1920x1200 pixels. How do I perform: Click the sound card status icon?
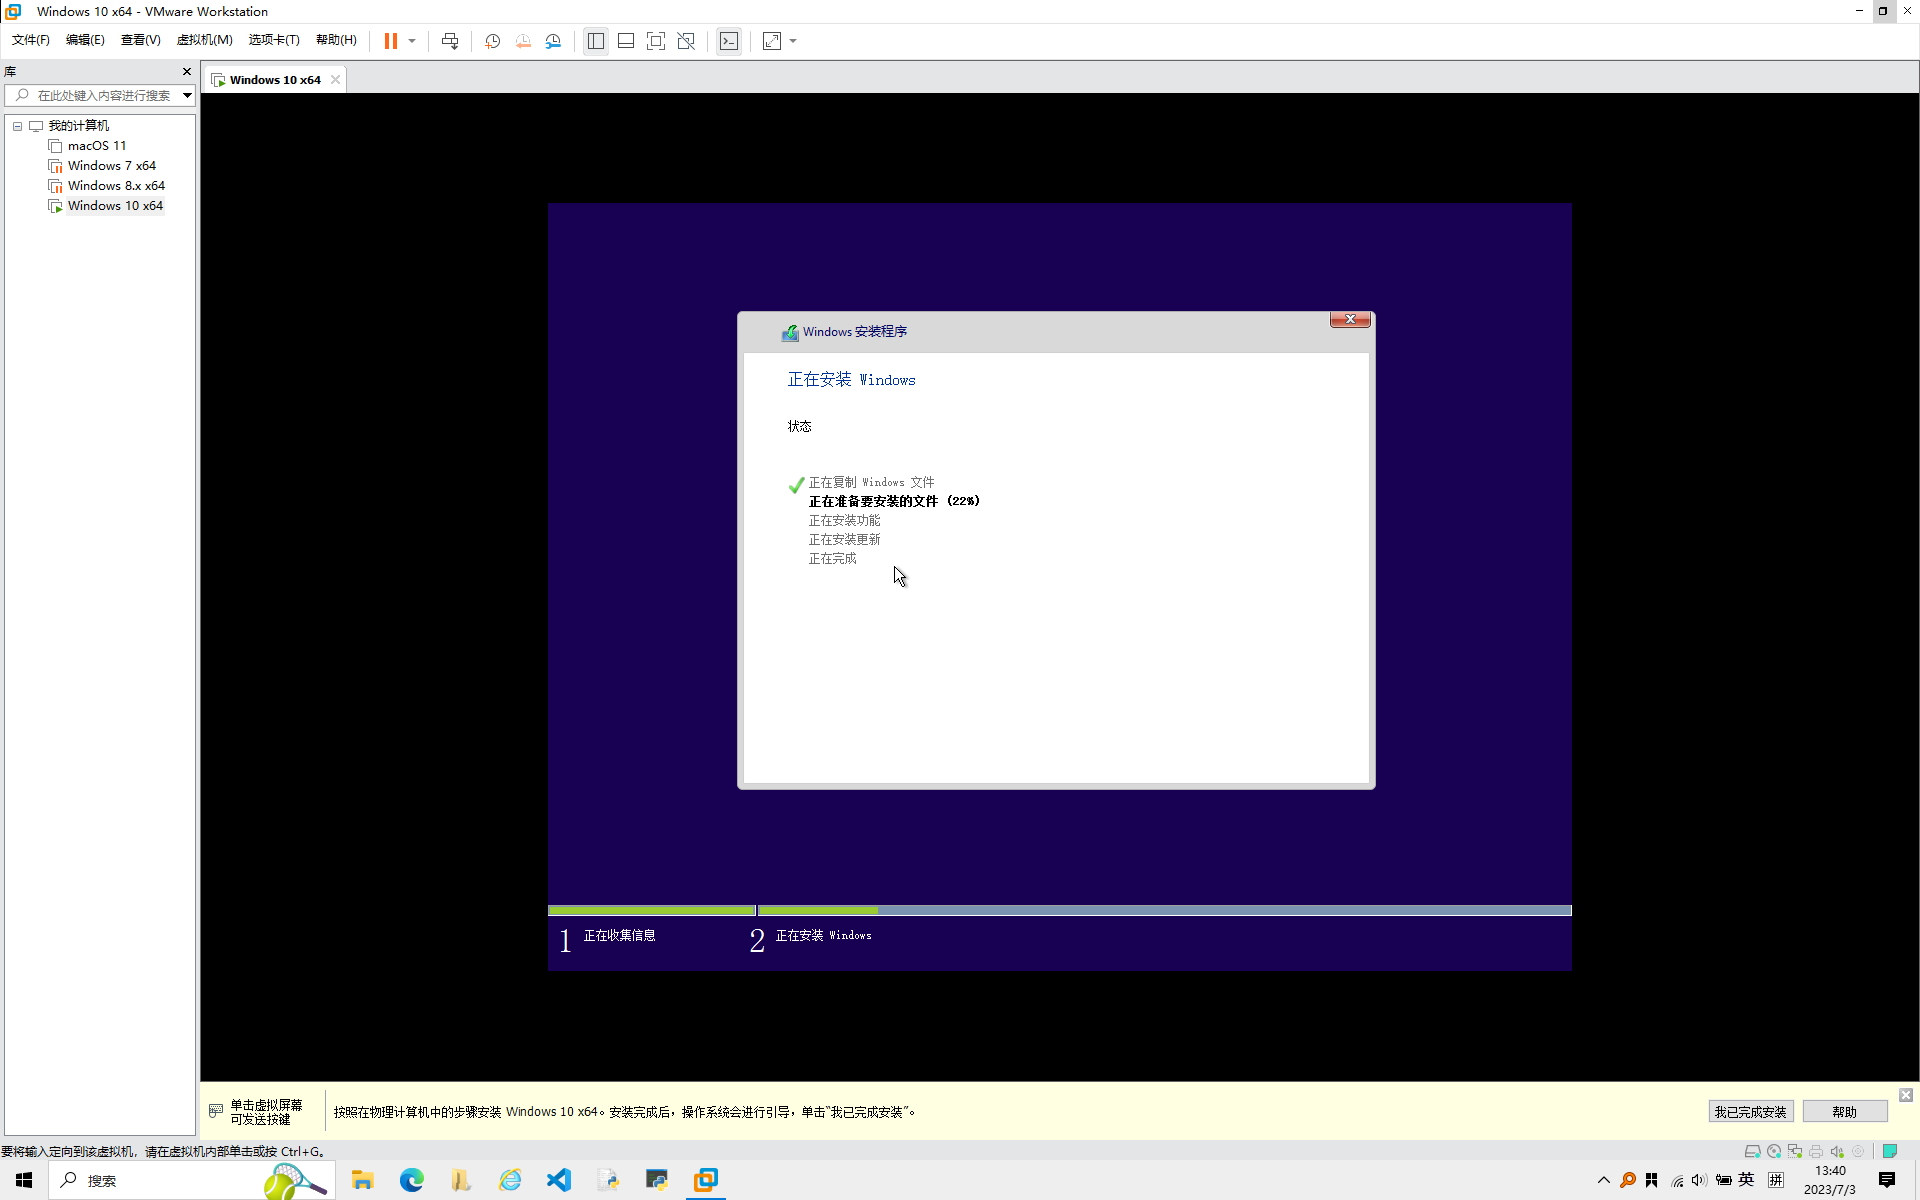(x=1837, y=1151)
